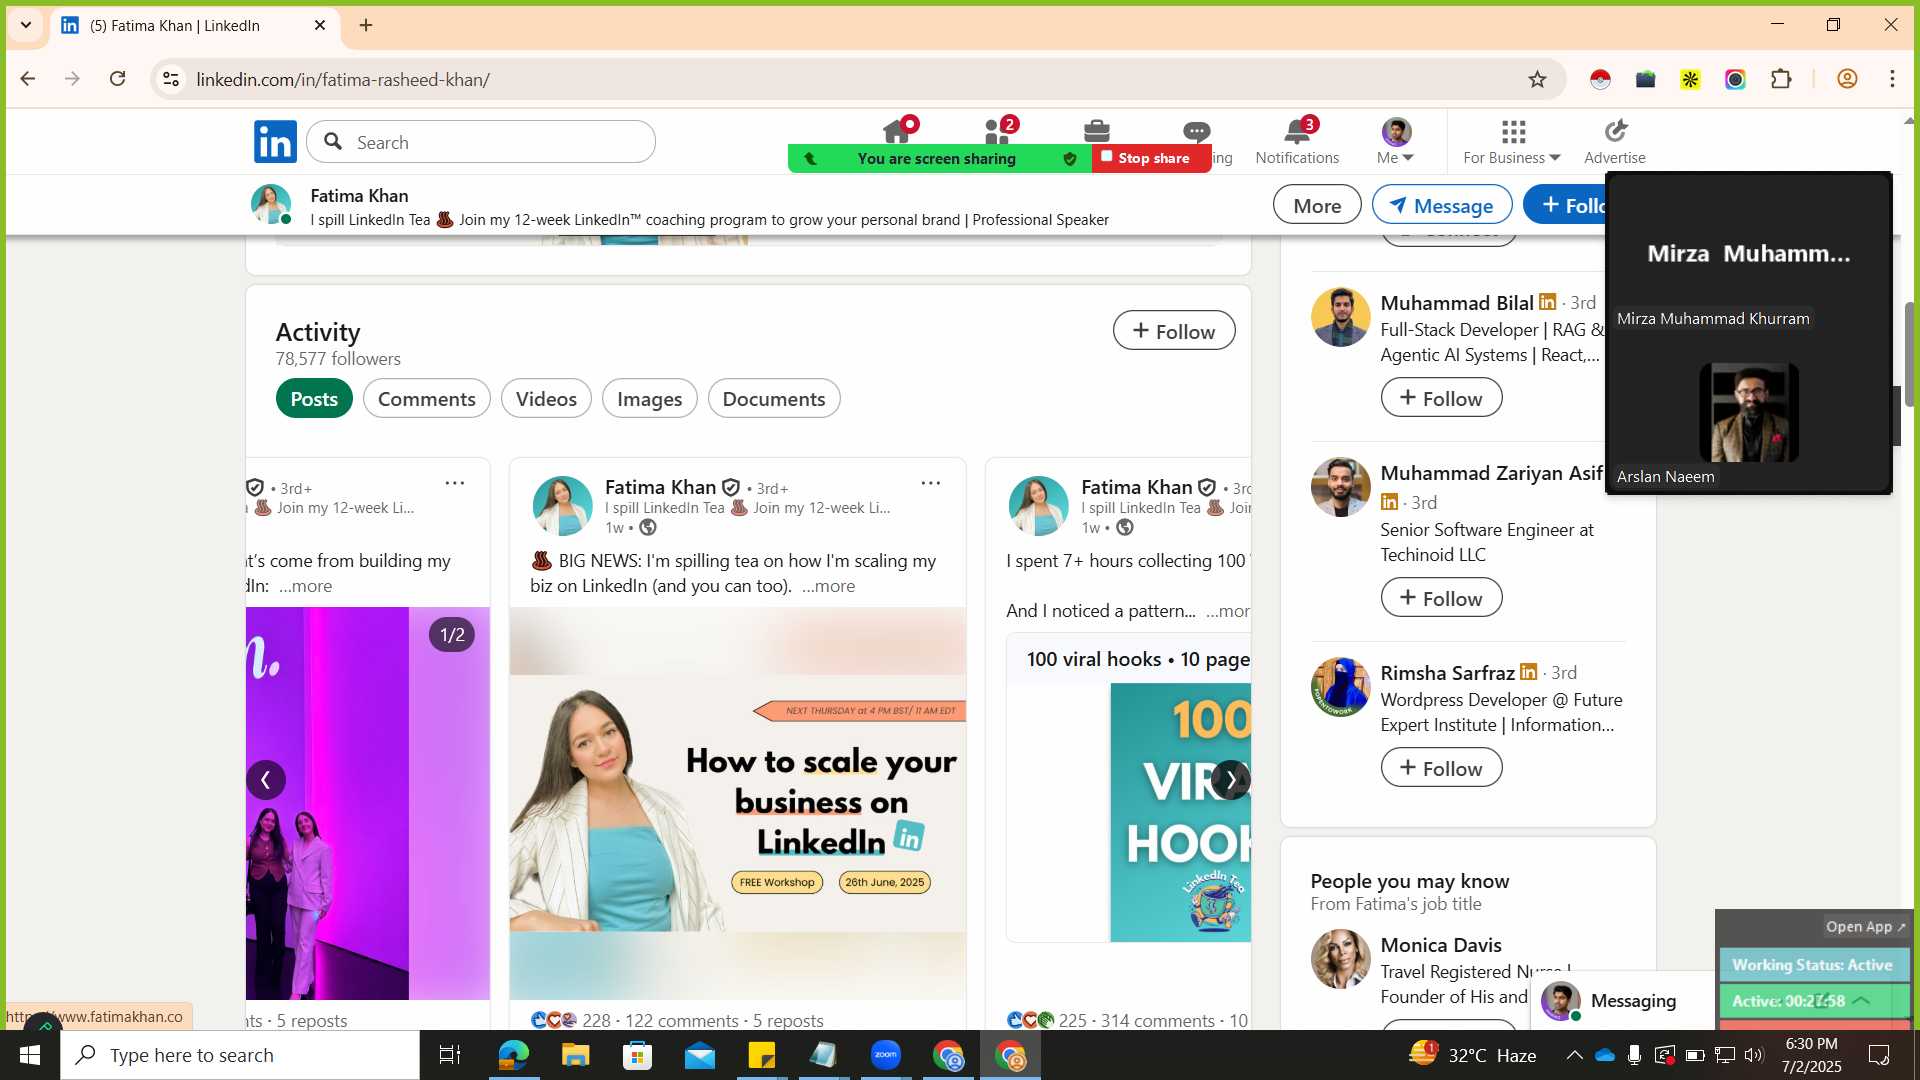Go to previous posts with left carousel arrow
Image resolution: width=1920 pixels, height=1080 pixels.
(x=266, y=780)
